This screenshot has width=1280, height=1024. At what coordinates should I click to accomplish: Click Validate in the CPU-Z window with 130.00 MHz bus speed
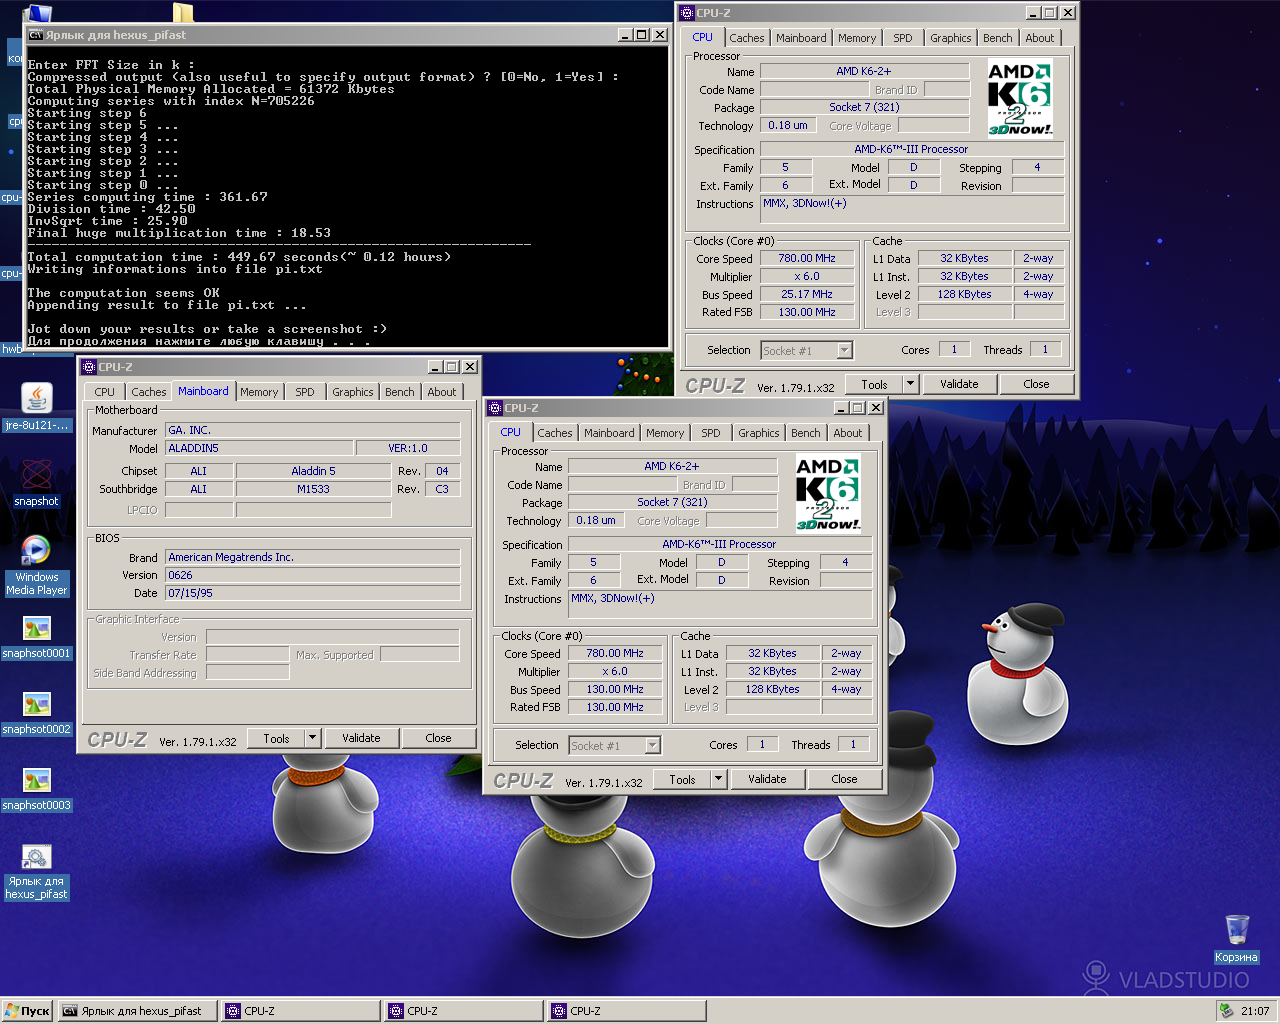point(767,779)
